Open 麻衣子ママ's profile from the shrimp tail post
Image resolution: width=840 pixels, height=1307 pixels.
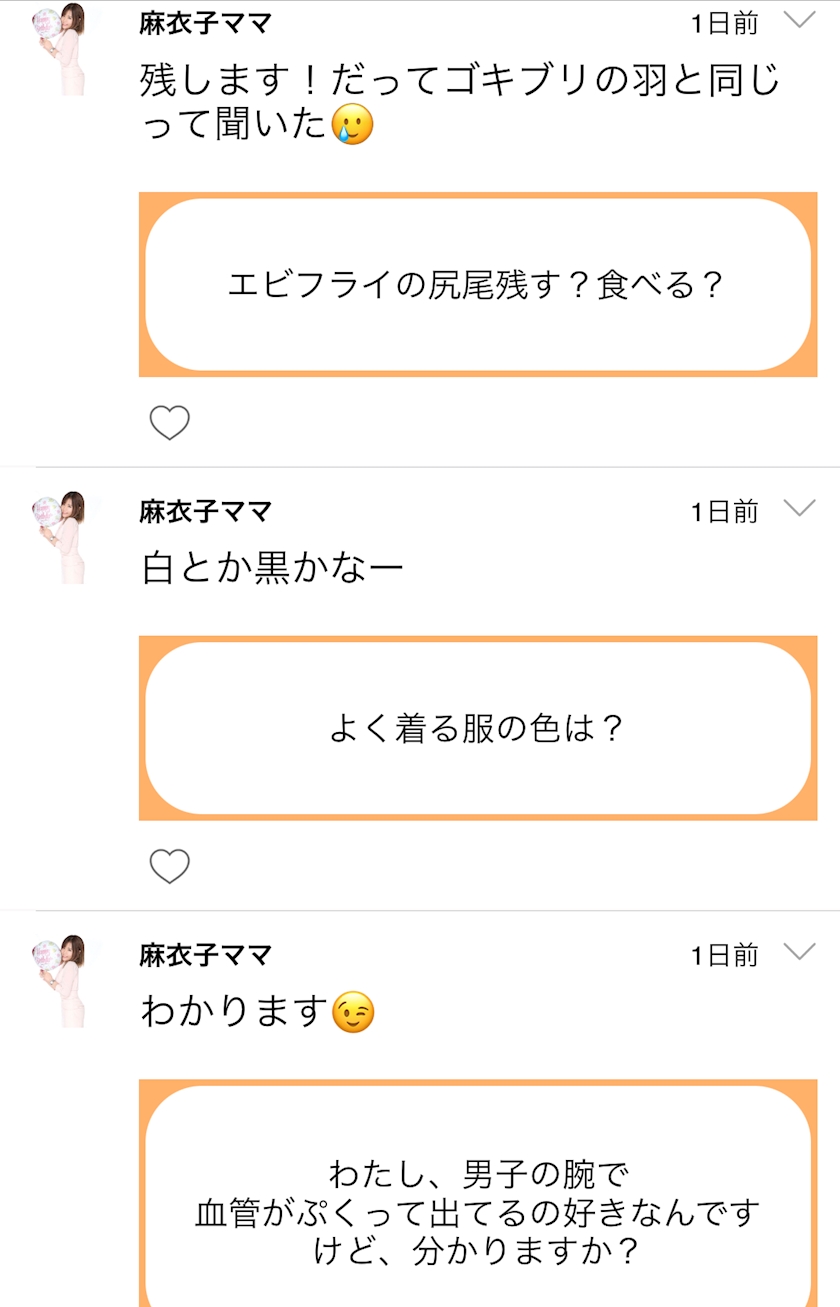[x=206, y=24]
